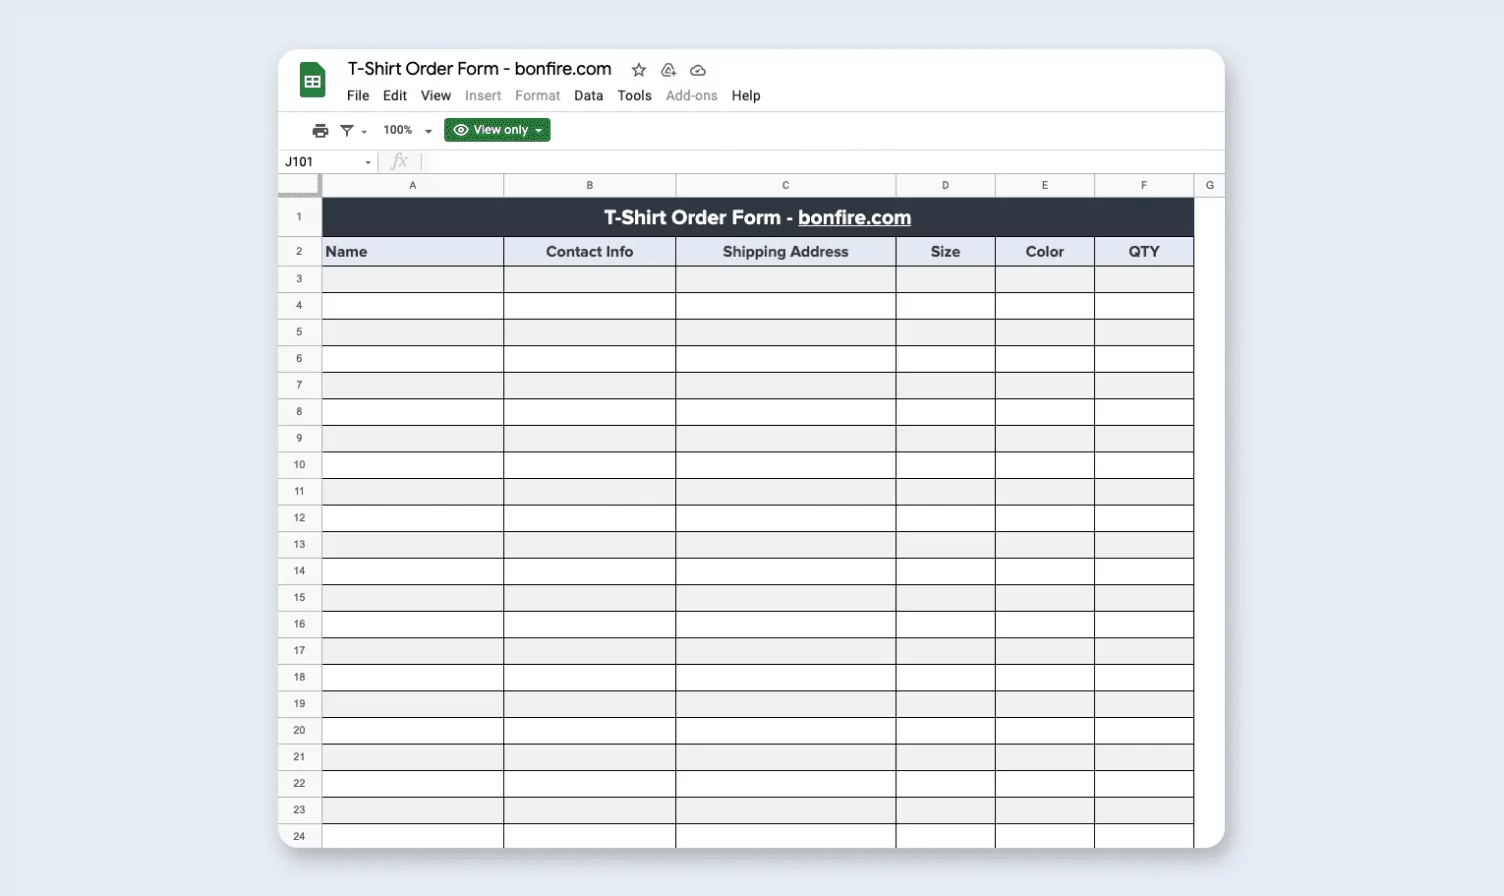
Task: Check document save status via the cloud icon
Action: pyautogui.click(x=697, y=70)
